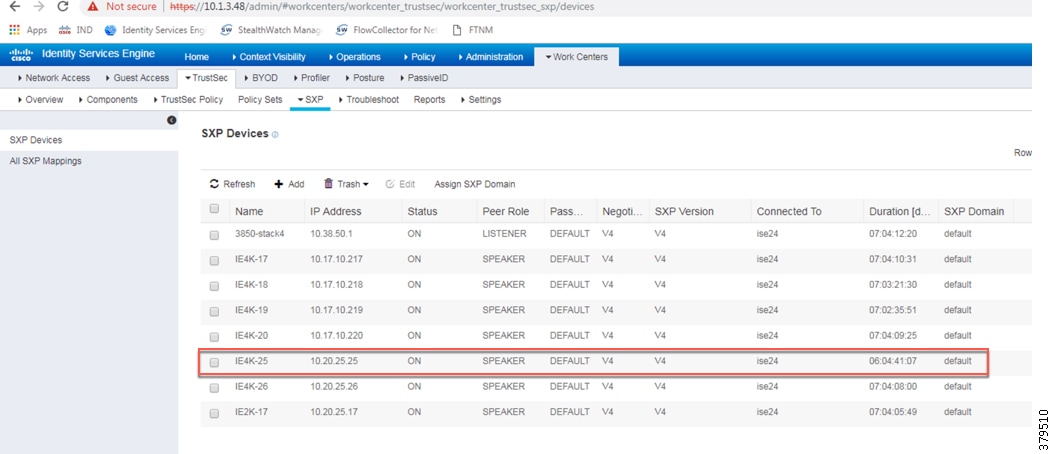
Task: Click the browser forward arrow
Action: pos(39,7)
